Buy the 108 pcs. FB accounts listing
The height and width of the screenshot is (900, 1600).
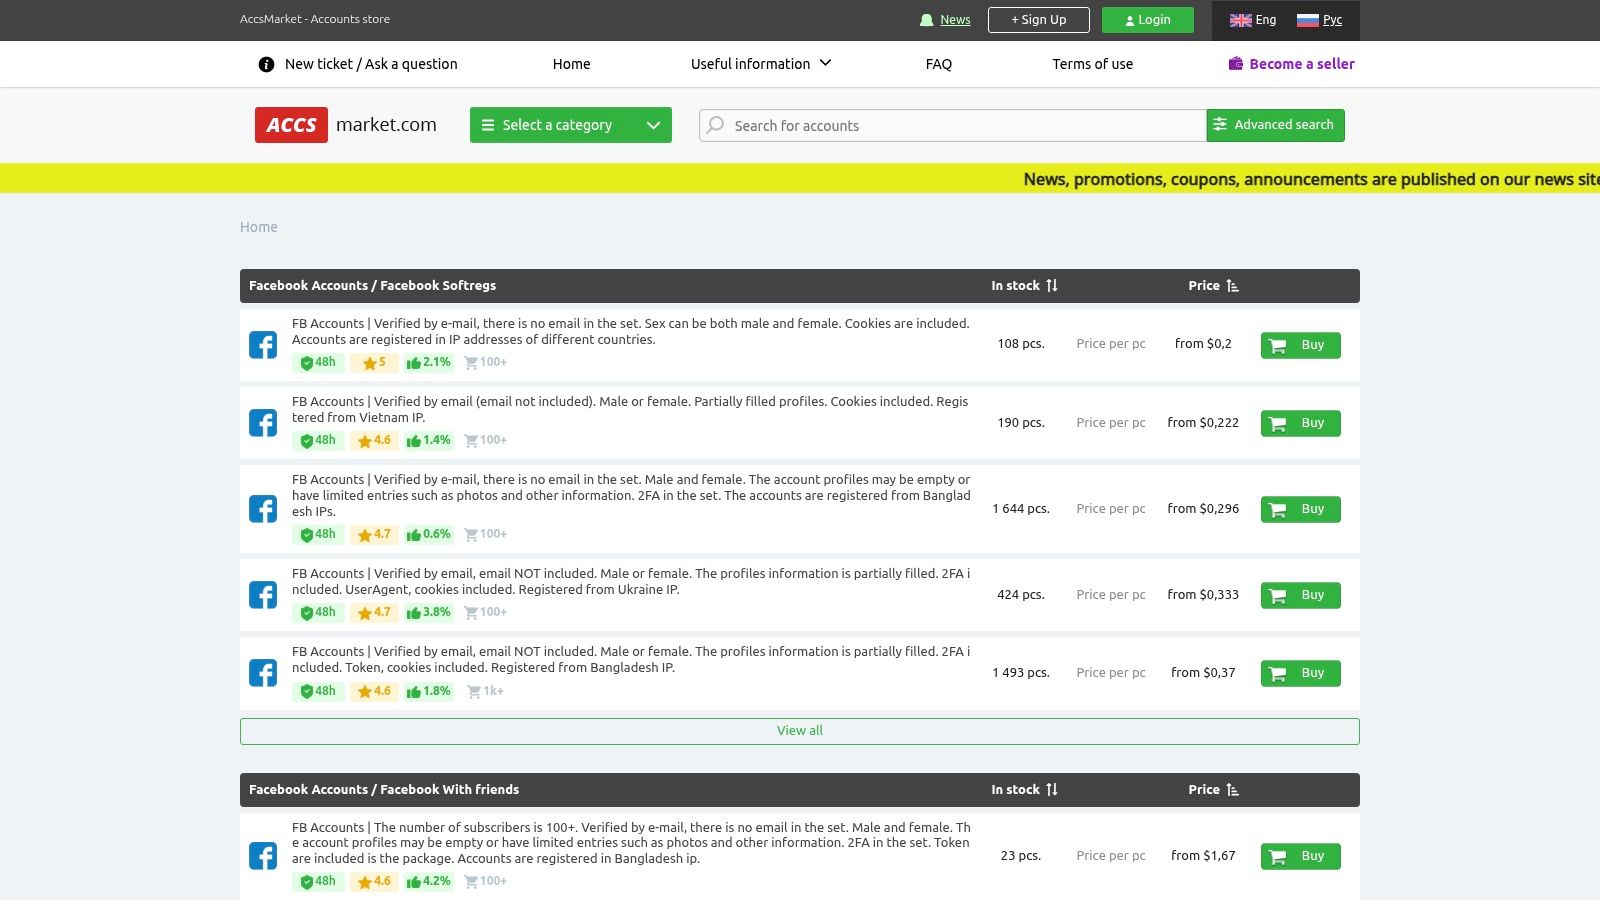point(1300,345)
